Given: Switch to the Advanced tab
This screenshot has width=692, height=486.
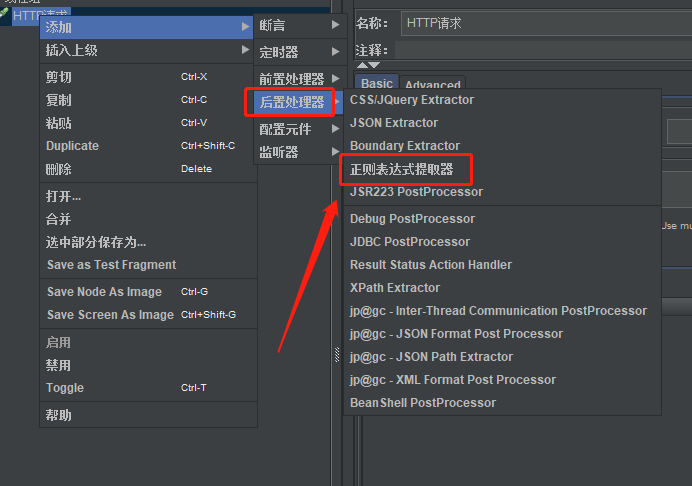Looking at the screenshot, I should click(432, 84).
